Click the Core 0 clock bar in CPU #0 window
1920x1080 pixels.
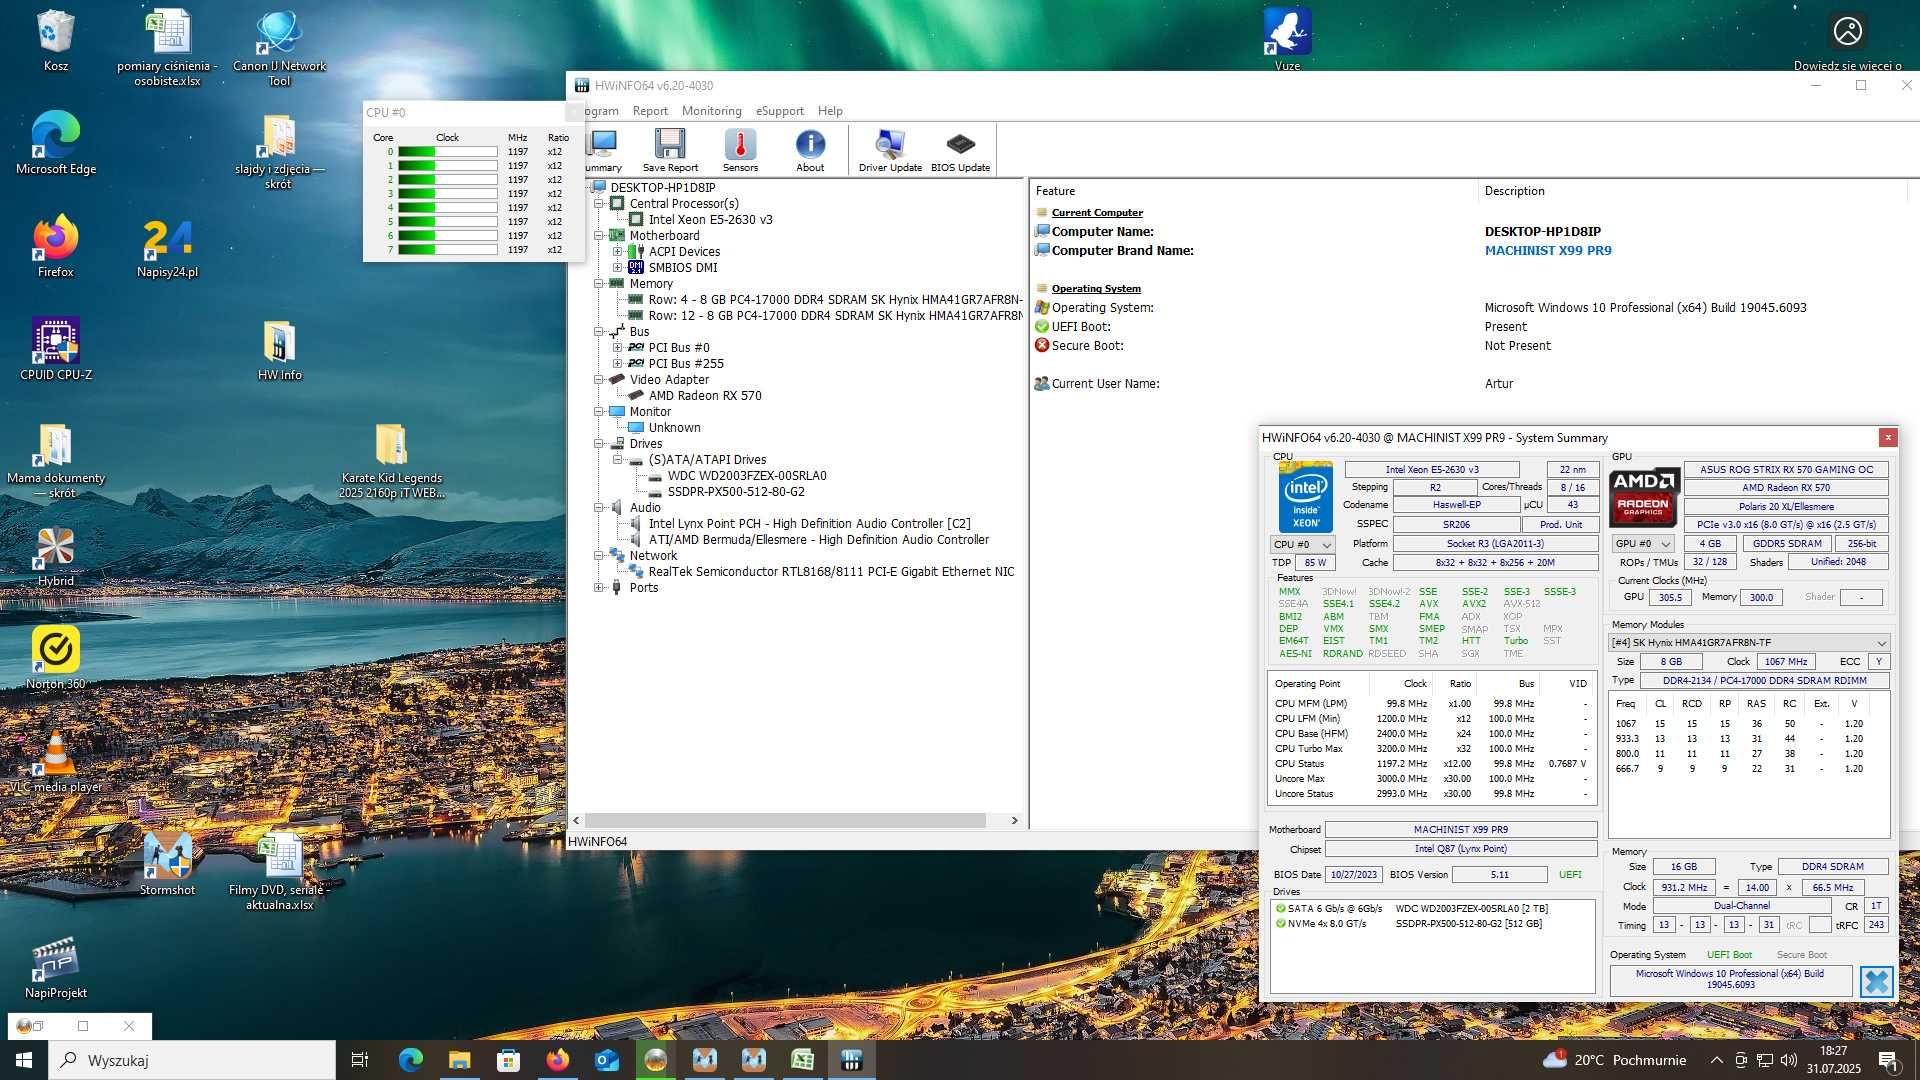tap(447, 152)
